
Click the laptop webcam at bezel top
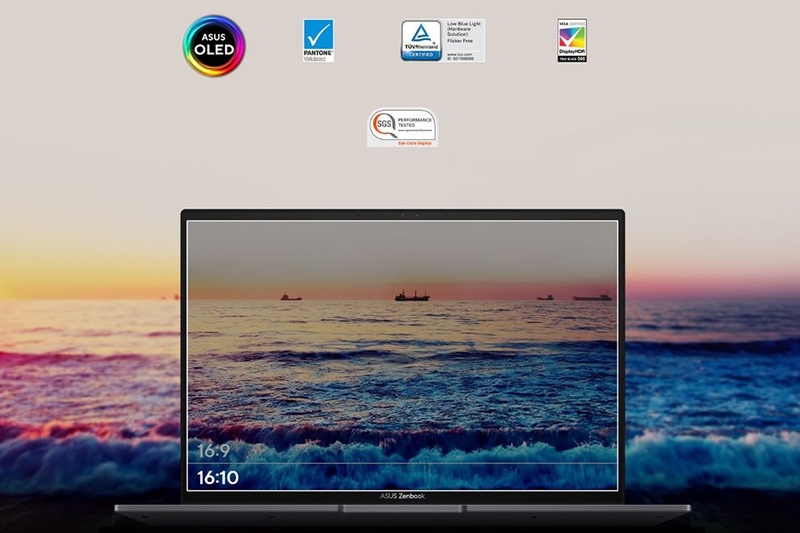click(x=403, y=215)
